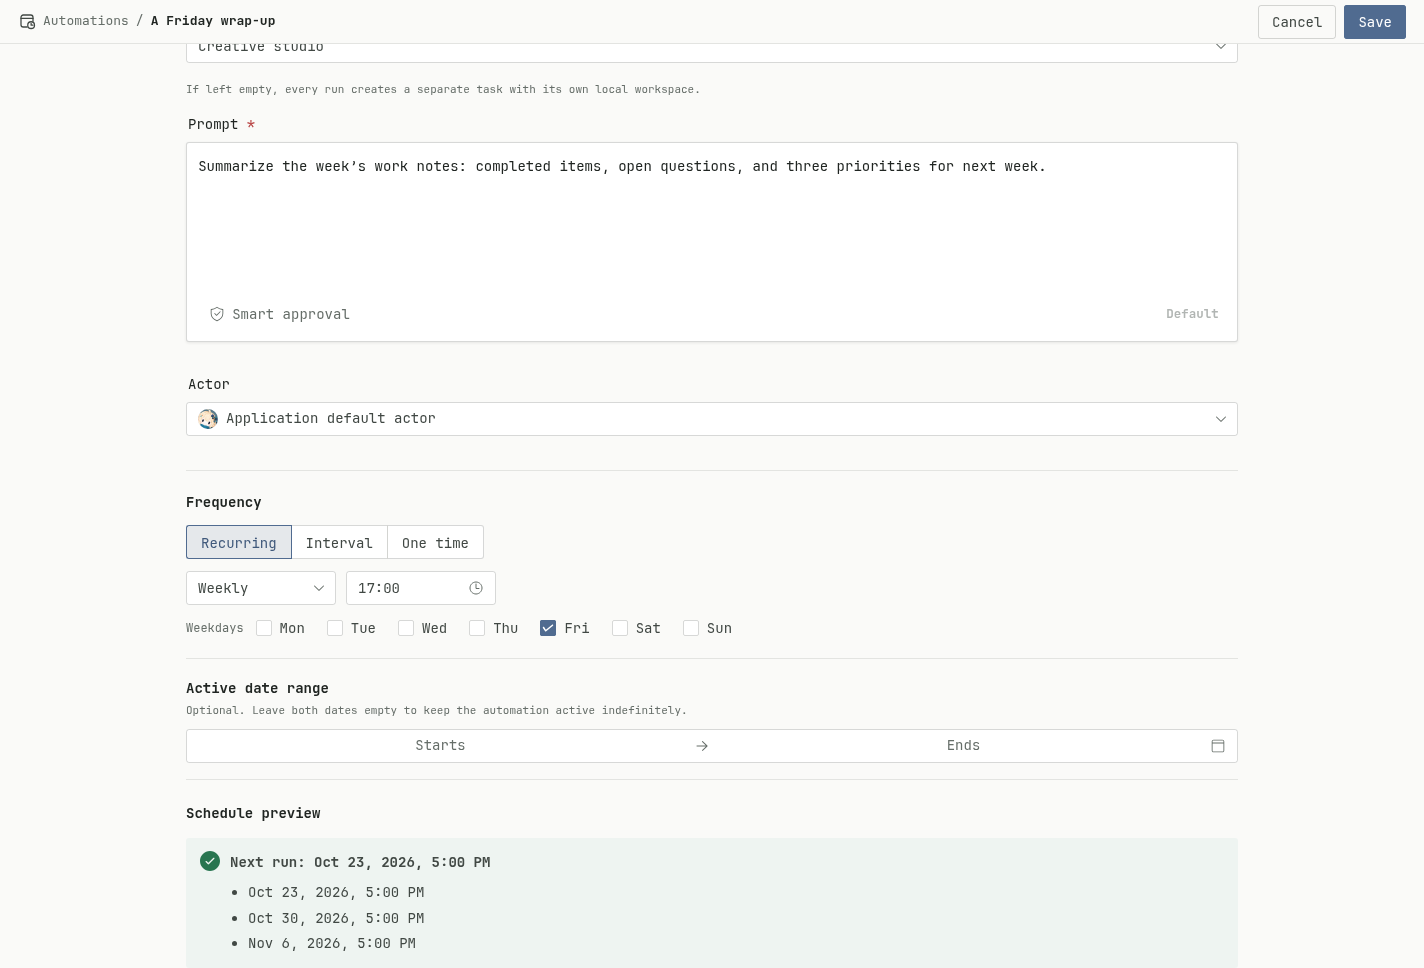Viewport: 1424px width, 968px height.
Task: Click the 17:00 time input field
Action: coord(421,588)
